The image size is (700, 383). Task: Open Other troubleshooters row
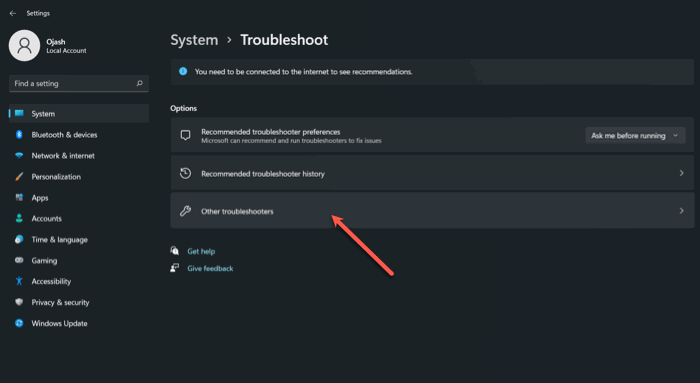[432, 211]
